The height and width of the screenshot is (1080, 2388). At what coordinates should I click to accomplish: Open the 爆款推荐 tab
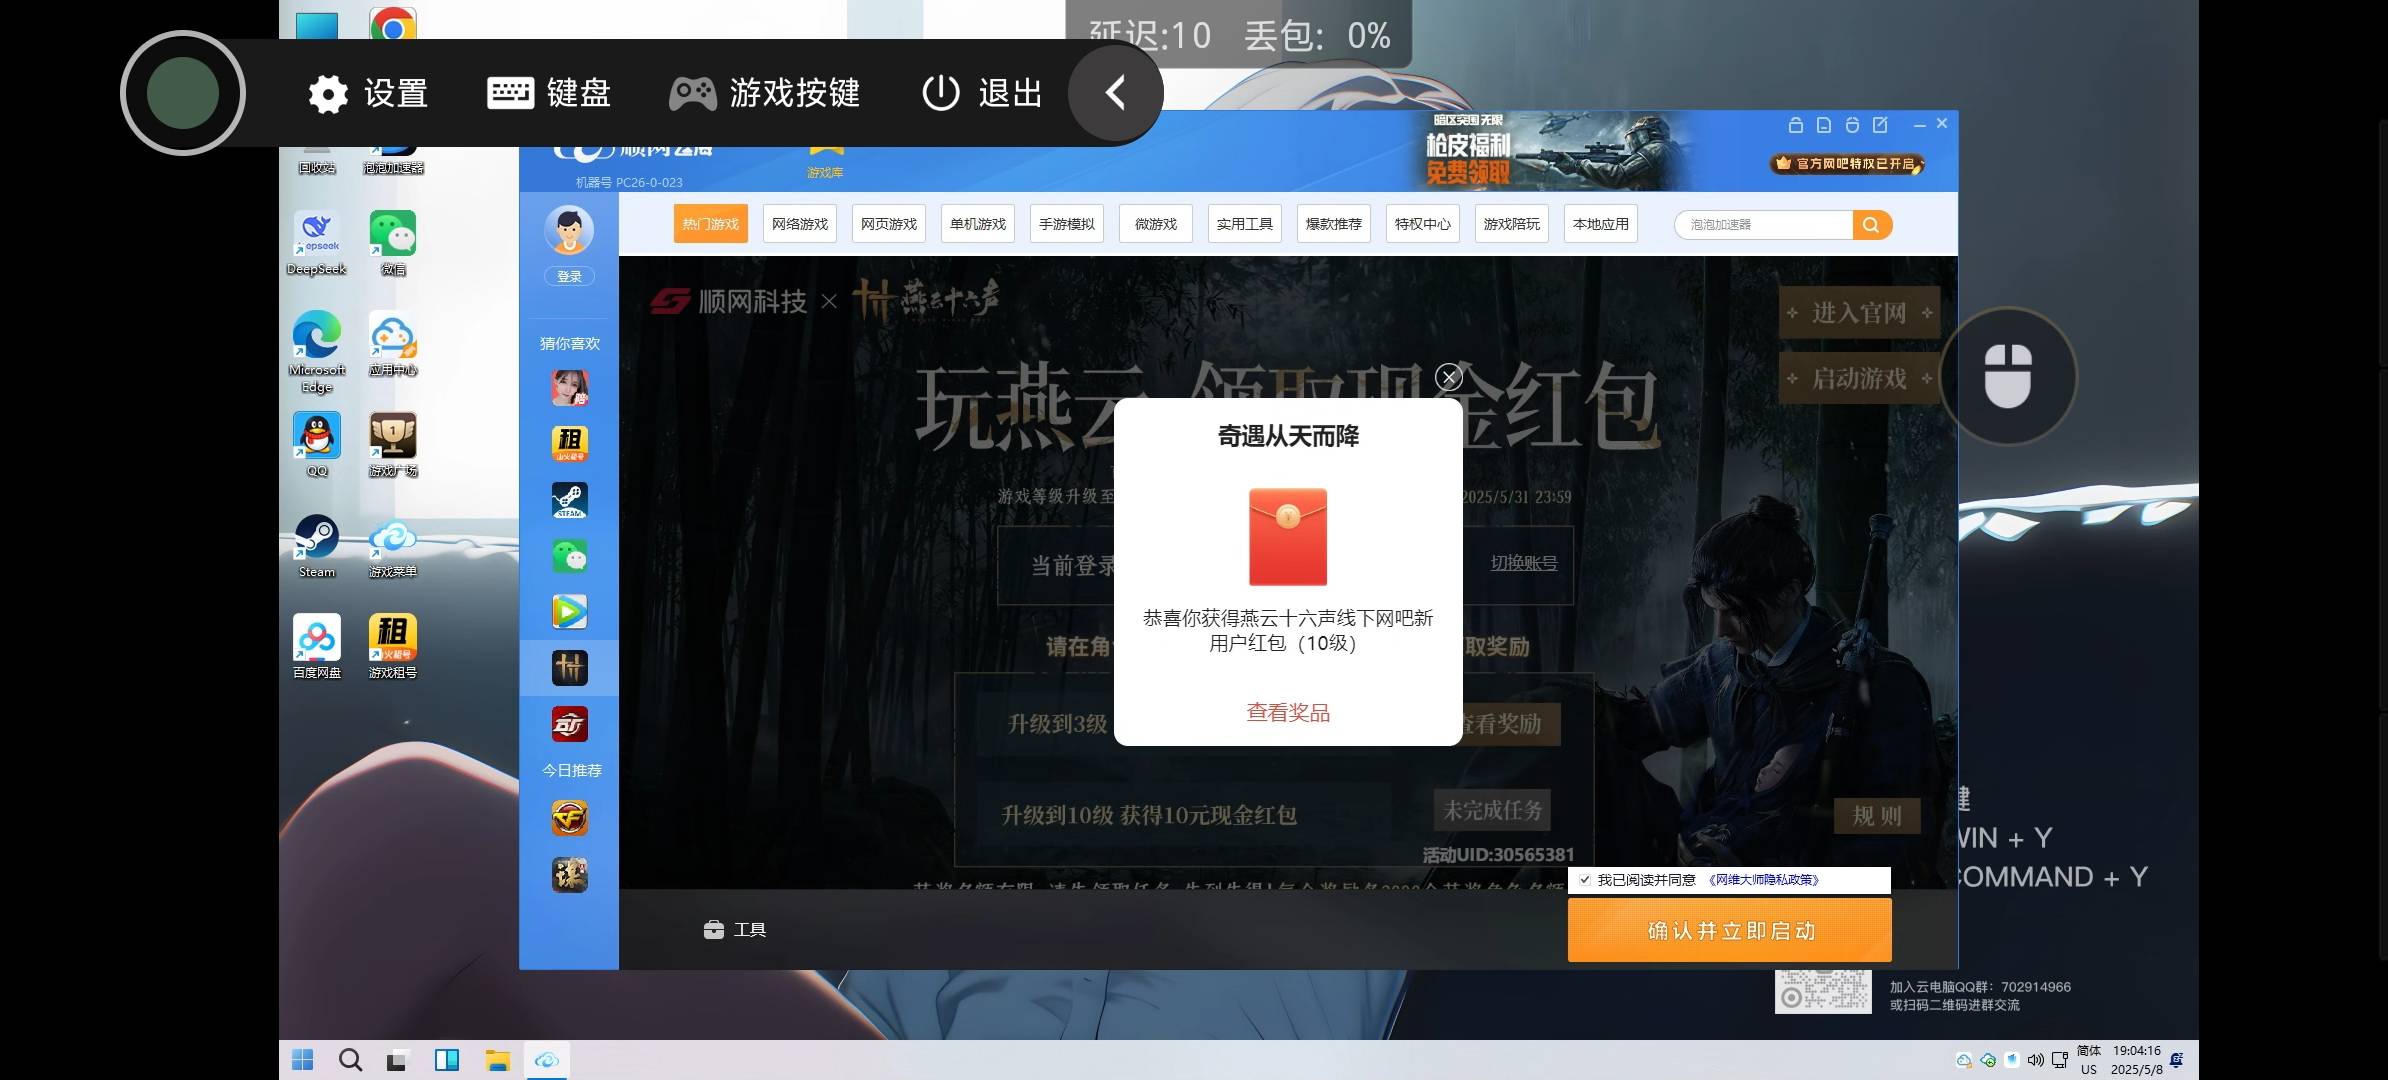[x=1334, y=224]
